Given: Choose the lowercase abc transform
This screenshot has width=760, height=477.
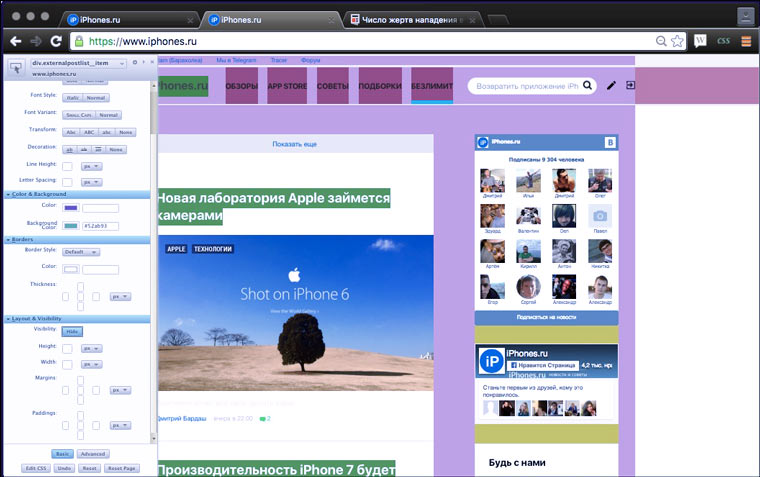Looking at the screenshot, I should pyautogui.click(x=107, y=132).
